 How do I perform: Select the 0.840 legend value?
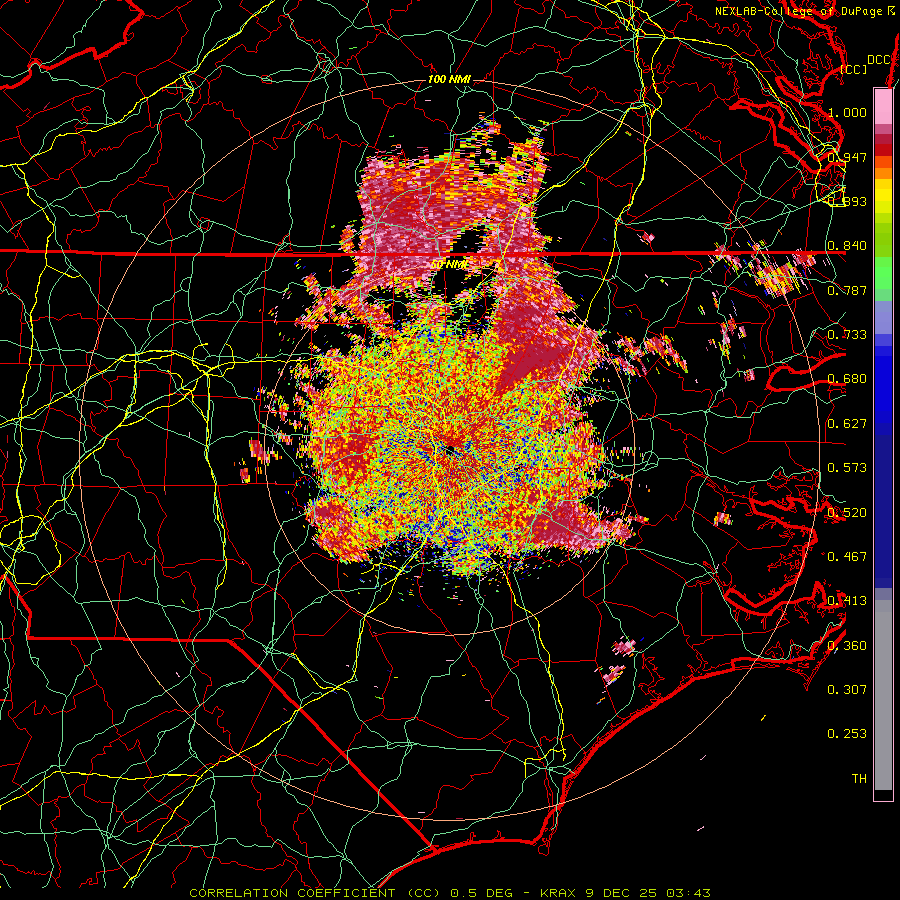pyautogui.click(x=847, y=246)
